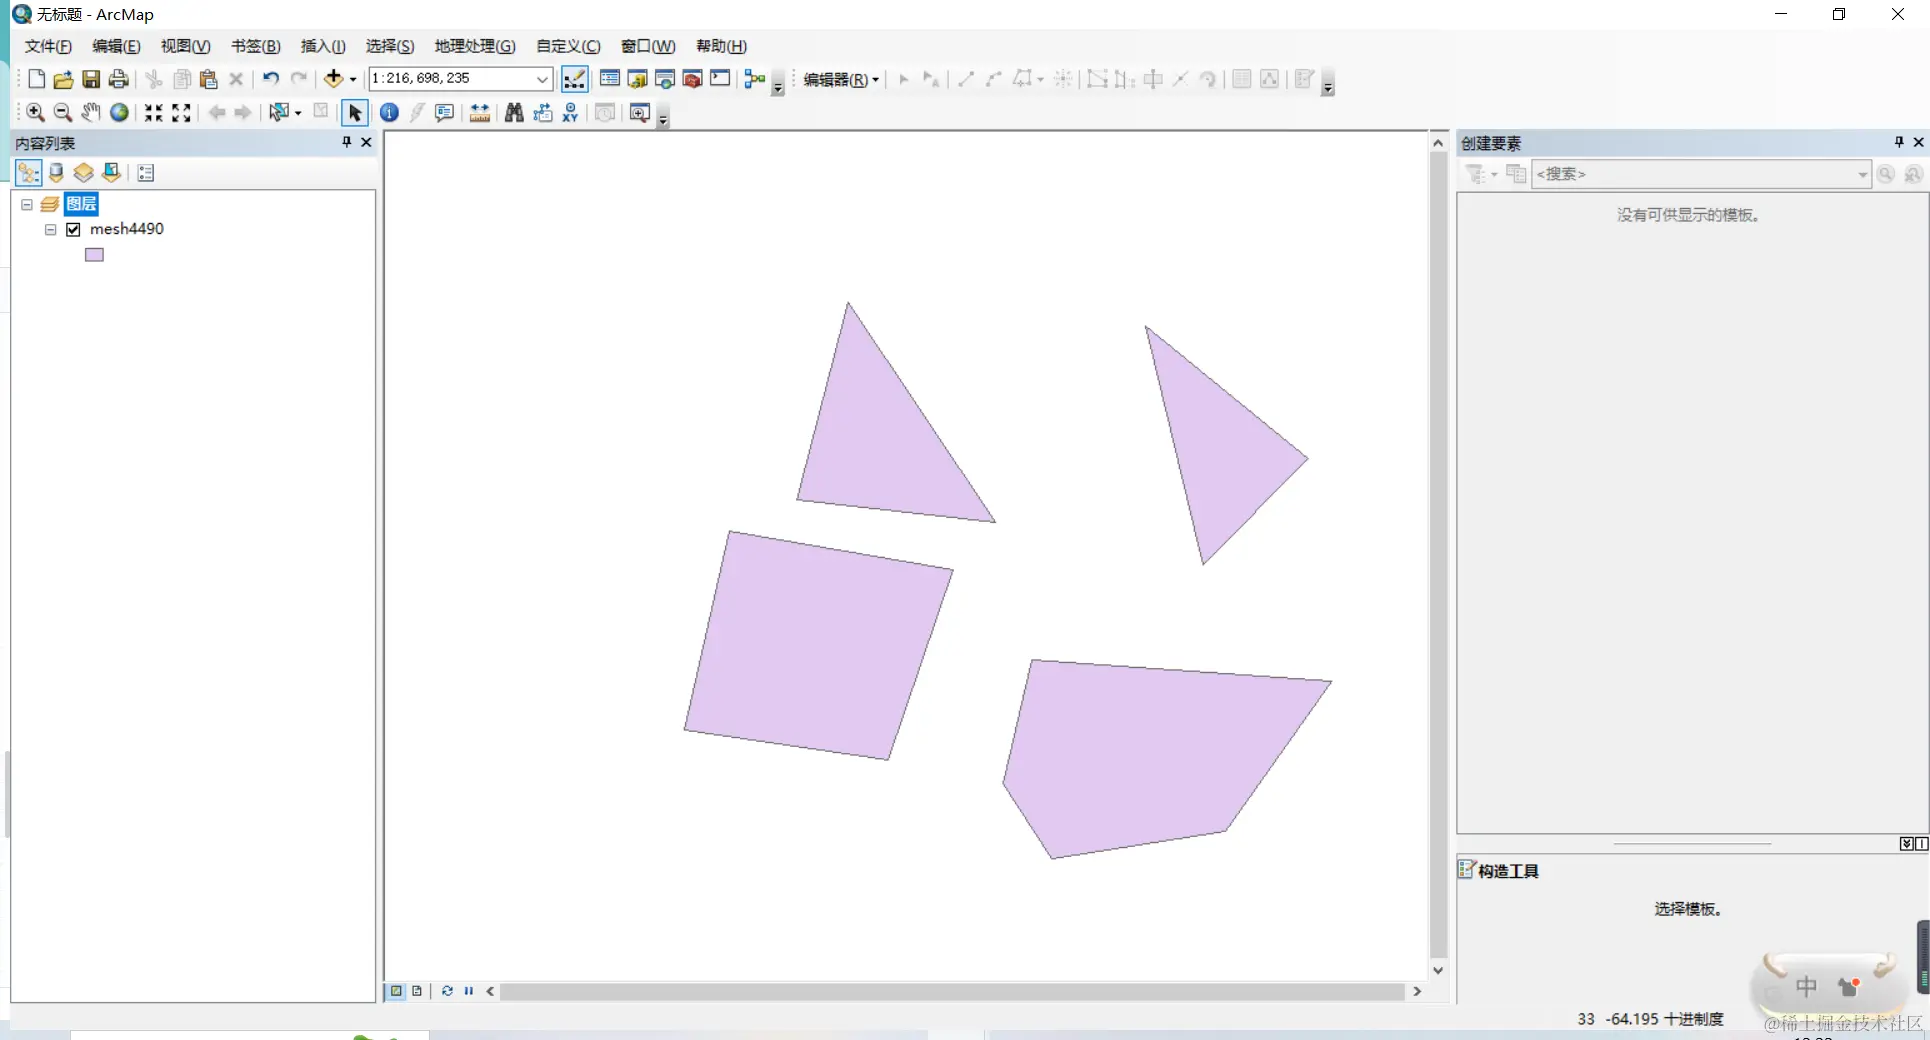The width and height of the screenshot is (1930, 1040).
Task: Click the Fixed Zoom In icon
Action: (153, 113)
